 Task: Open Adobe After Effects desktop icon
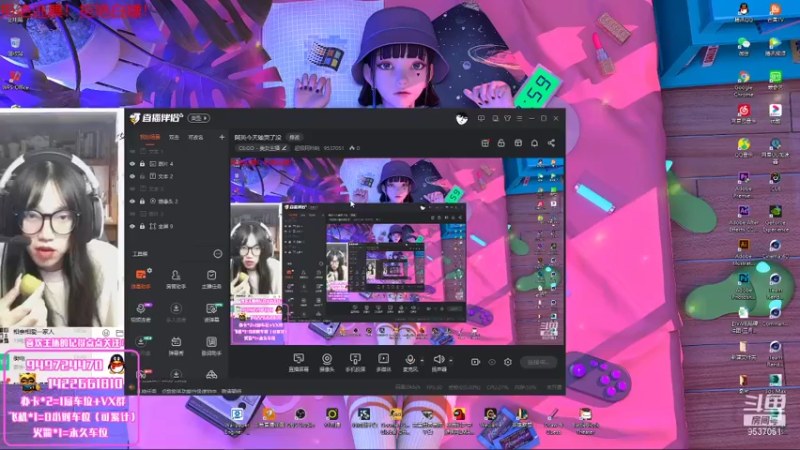[x=743, y=217]
